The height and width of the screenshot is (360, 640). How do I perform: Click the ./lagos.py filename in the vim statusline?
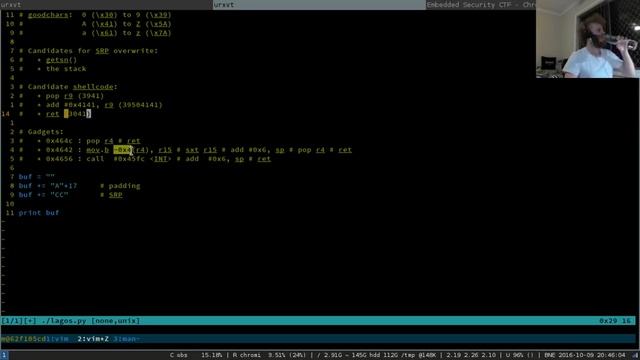point(64,321)
